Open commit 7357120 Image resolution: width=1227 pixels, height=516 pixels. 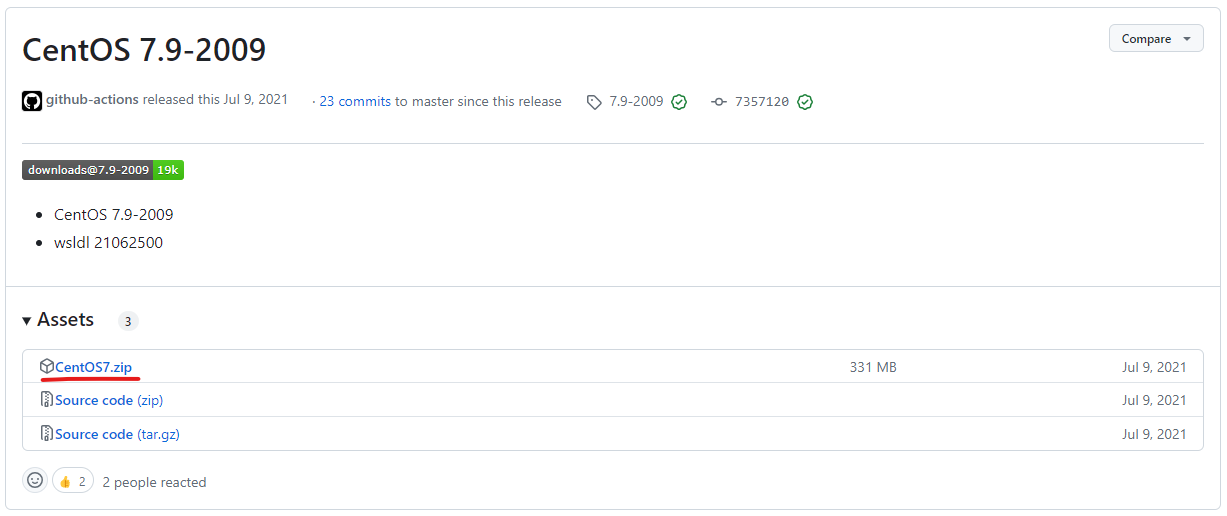[x=762, y=102]
